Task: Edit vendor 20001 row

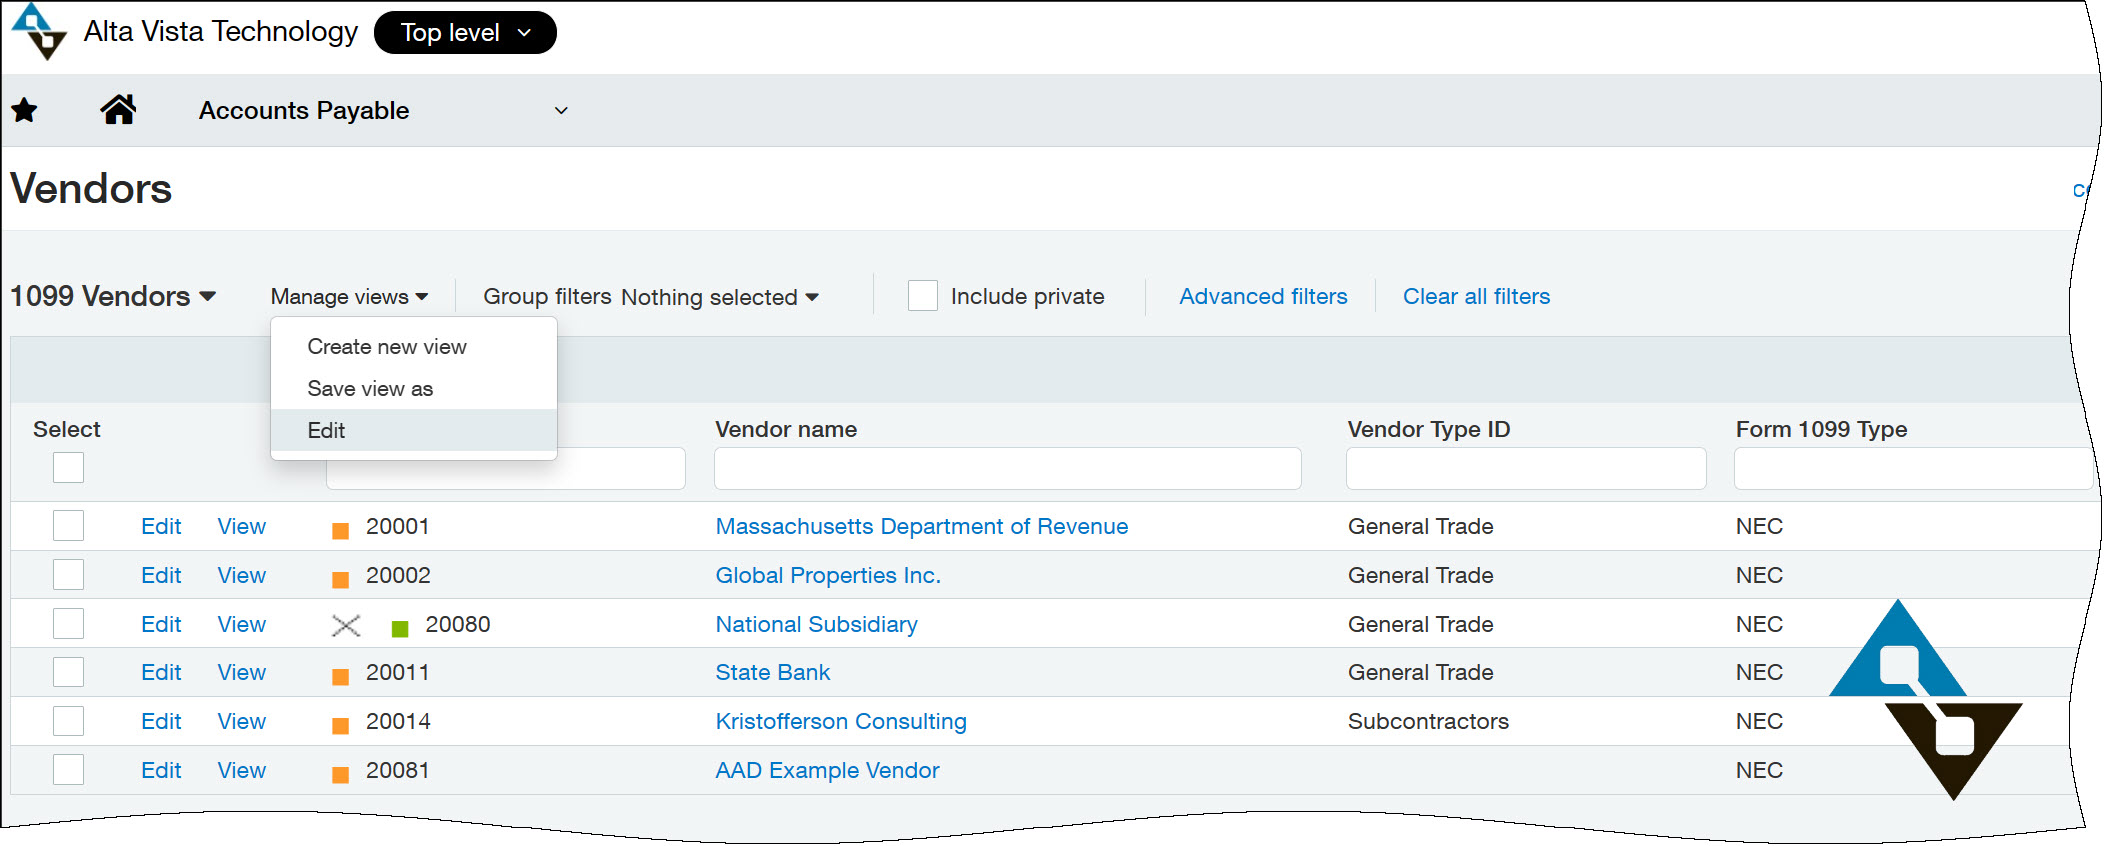Action: [161, 526]
